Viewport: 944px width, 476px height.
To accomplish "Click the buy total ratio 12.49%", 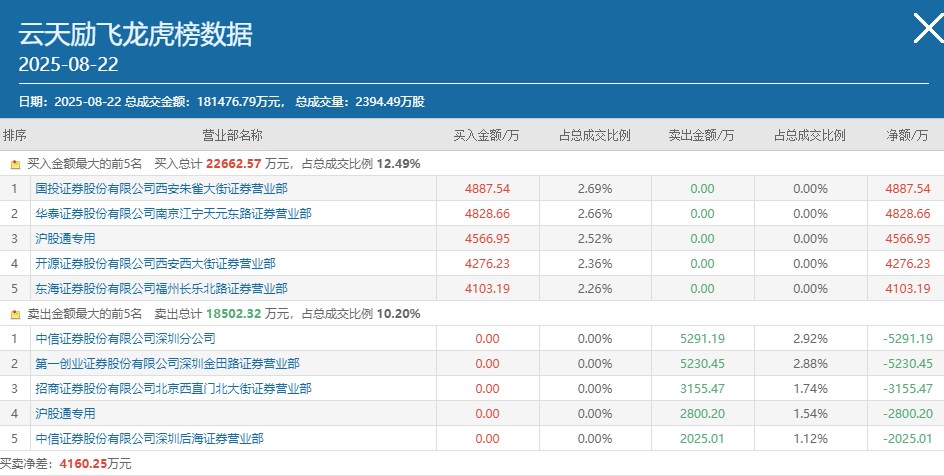I will (399, 164).
